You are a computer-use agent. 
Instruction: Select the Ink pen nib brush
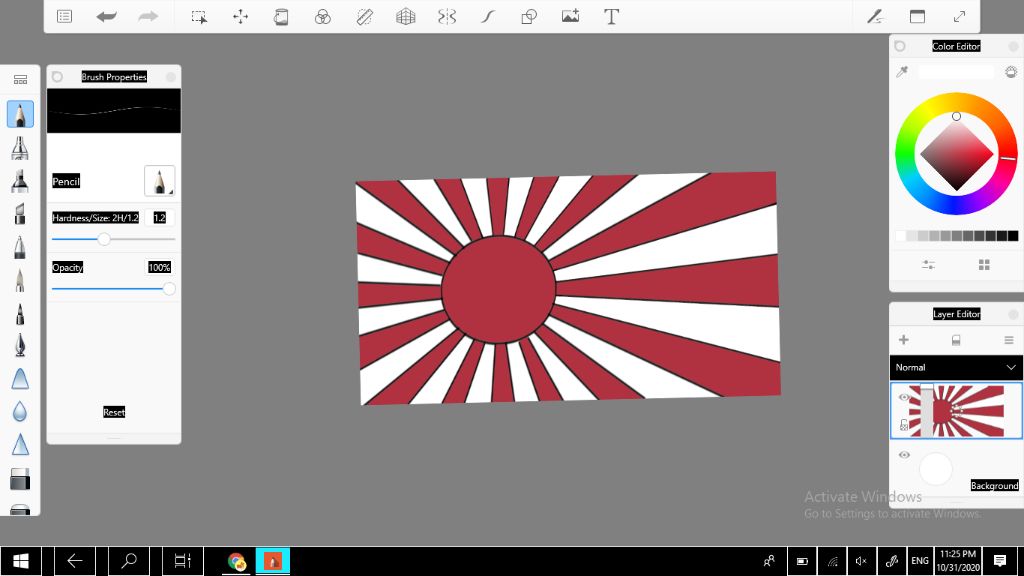point(20,345)
